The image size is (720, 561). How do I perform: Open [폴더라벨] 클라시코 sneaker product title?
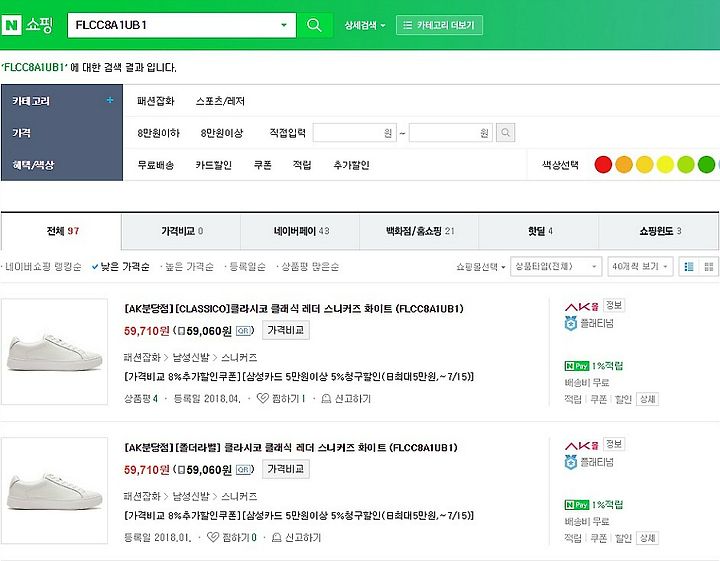click(x=291, y=448)
